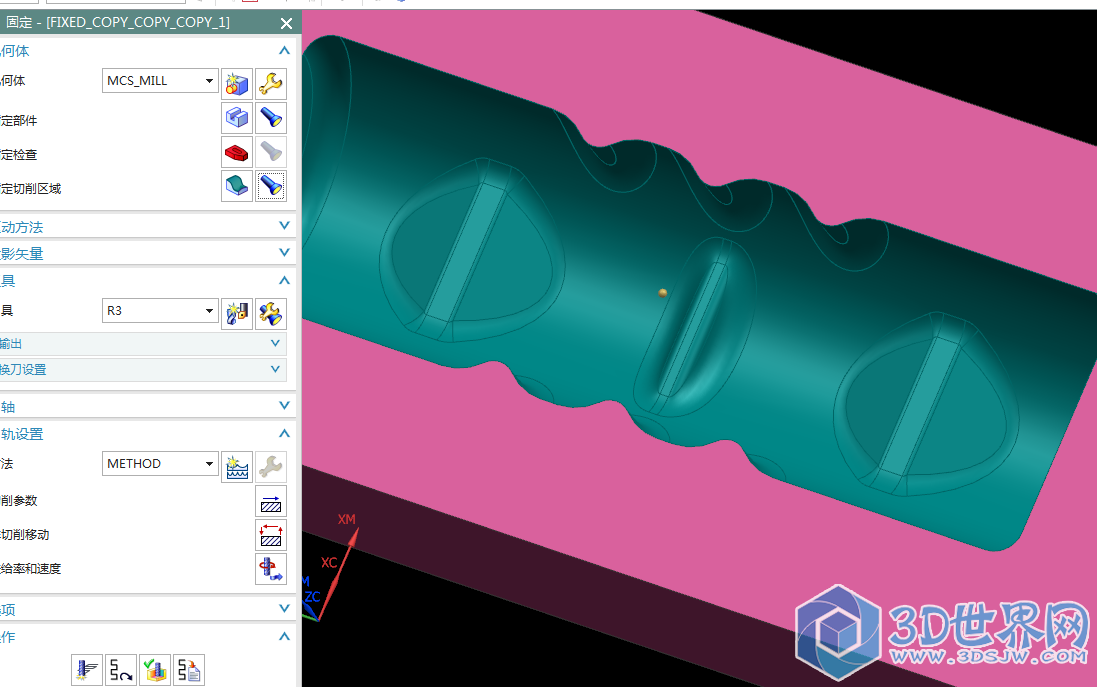Image resolution: width=1097 pixels, height=687 pixels.
Task: Replay tool path icon
Action: click(x=121, y=670)
